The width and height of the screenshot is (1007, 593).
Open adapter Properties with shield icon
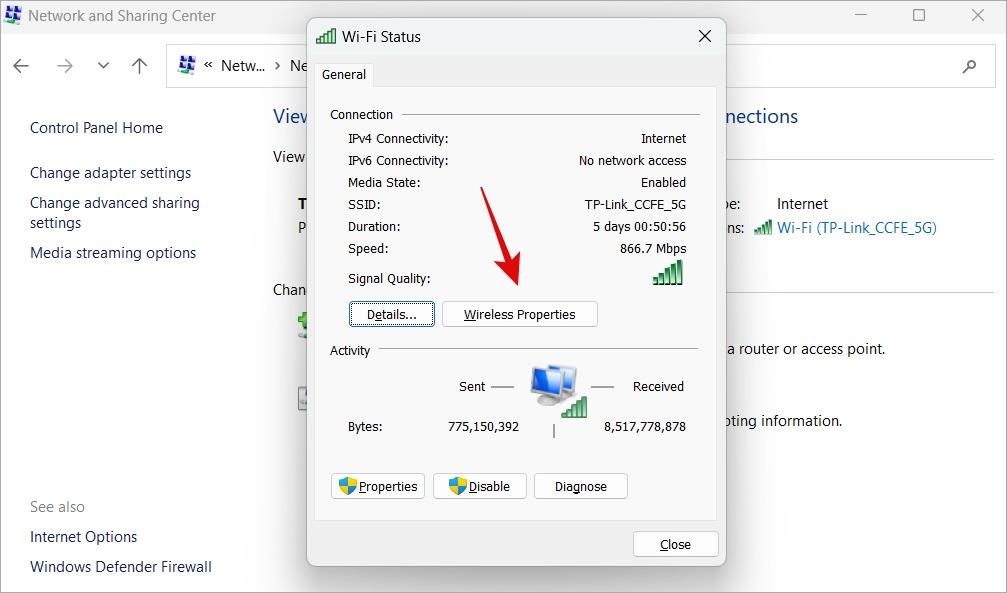point(378,486)
